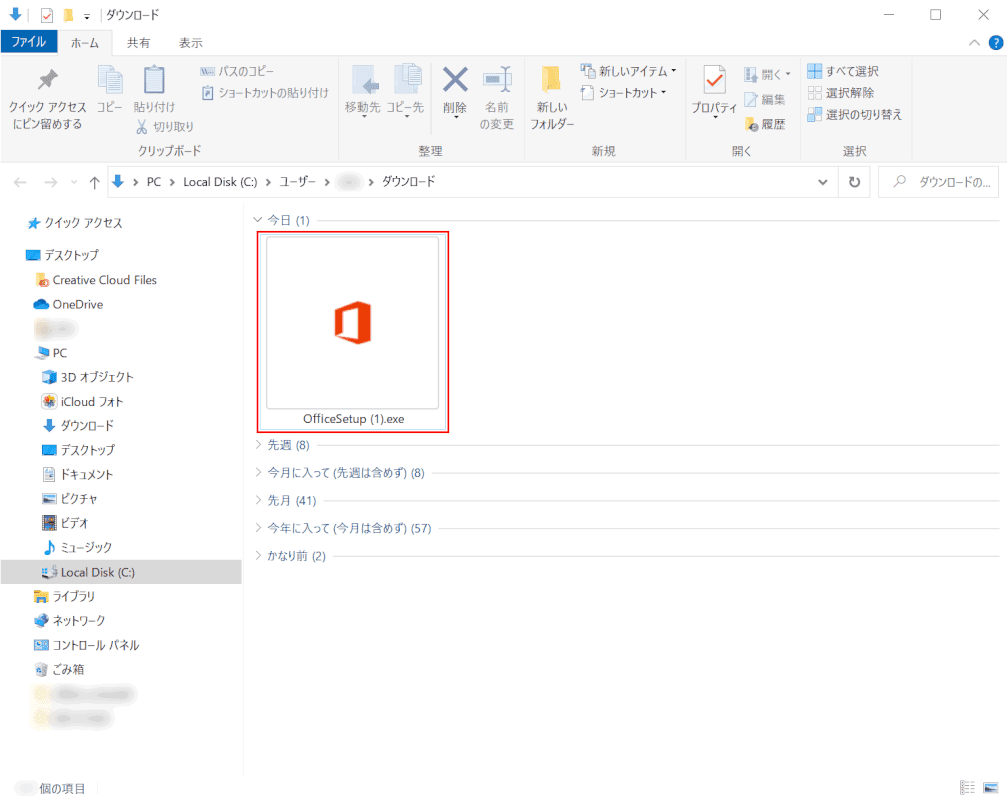Open ミュージック in the sidebar
This screenshot has height=800, width=1007.
pos(77,548)
